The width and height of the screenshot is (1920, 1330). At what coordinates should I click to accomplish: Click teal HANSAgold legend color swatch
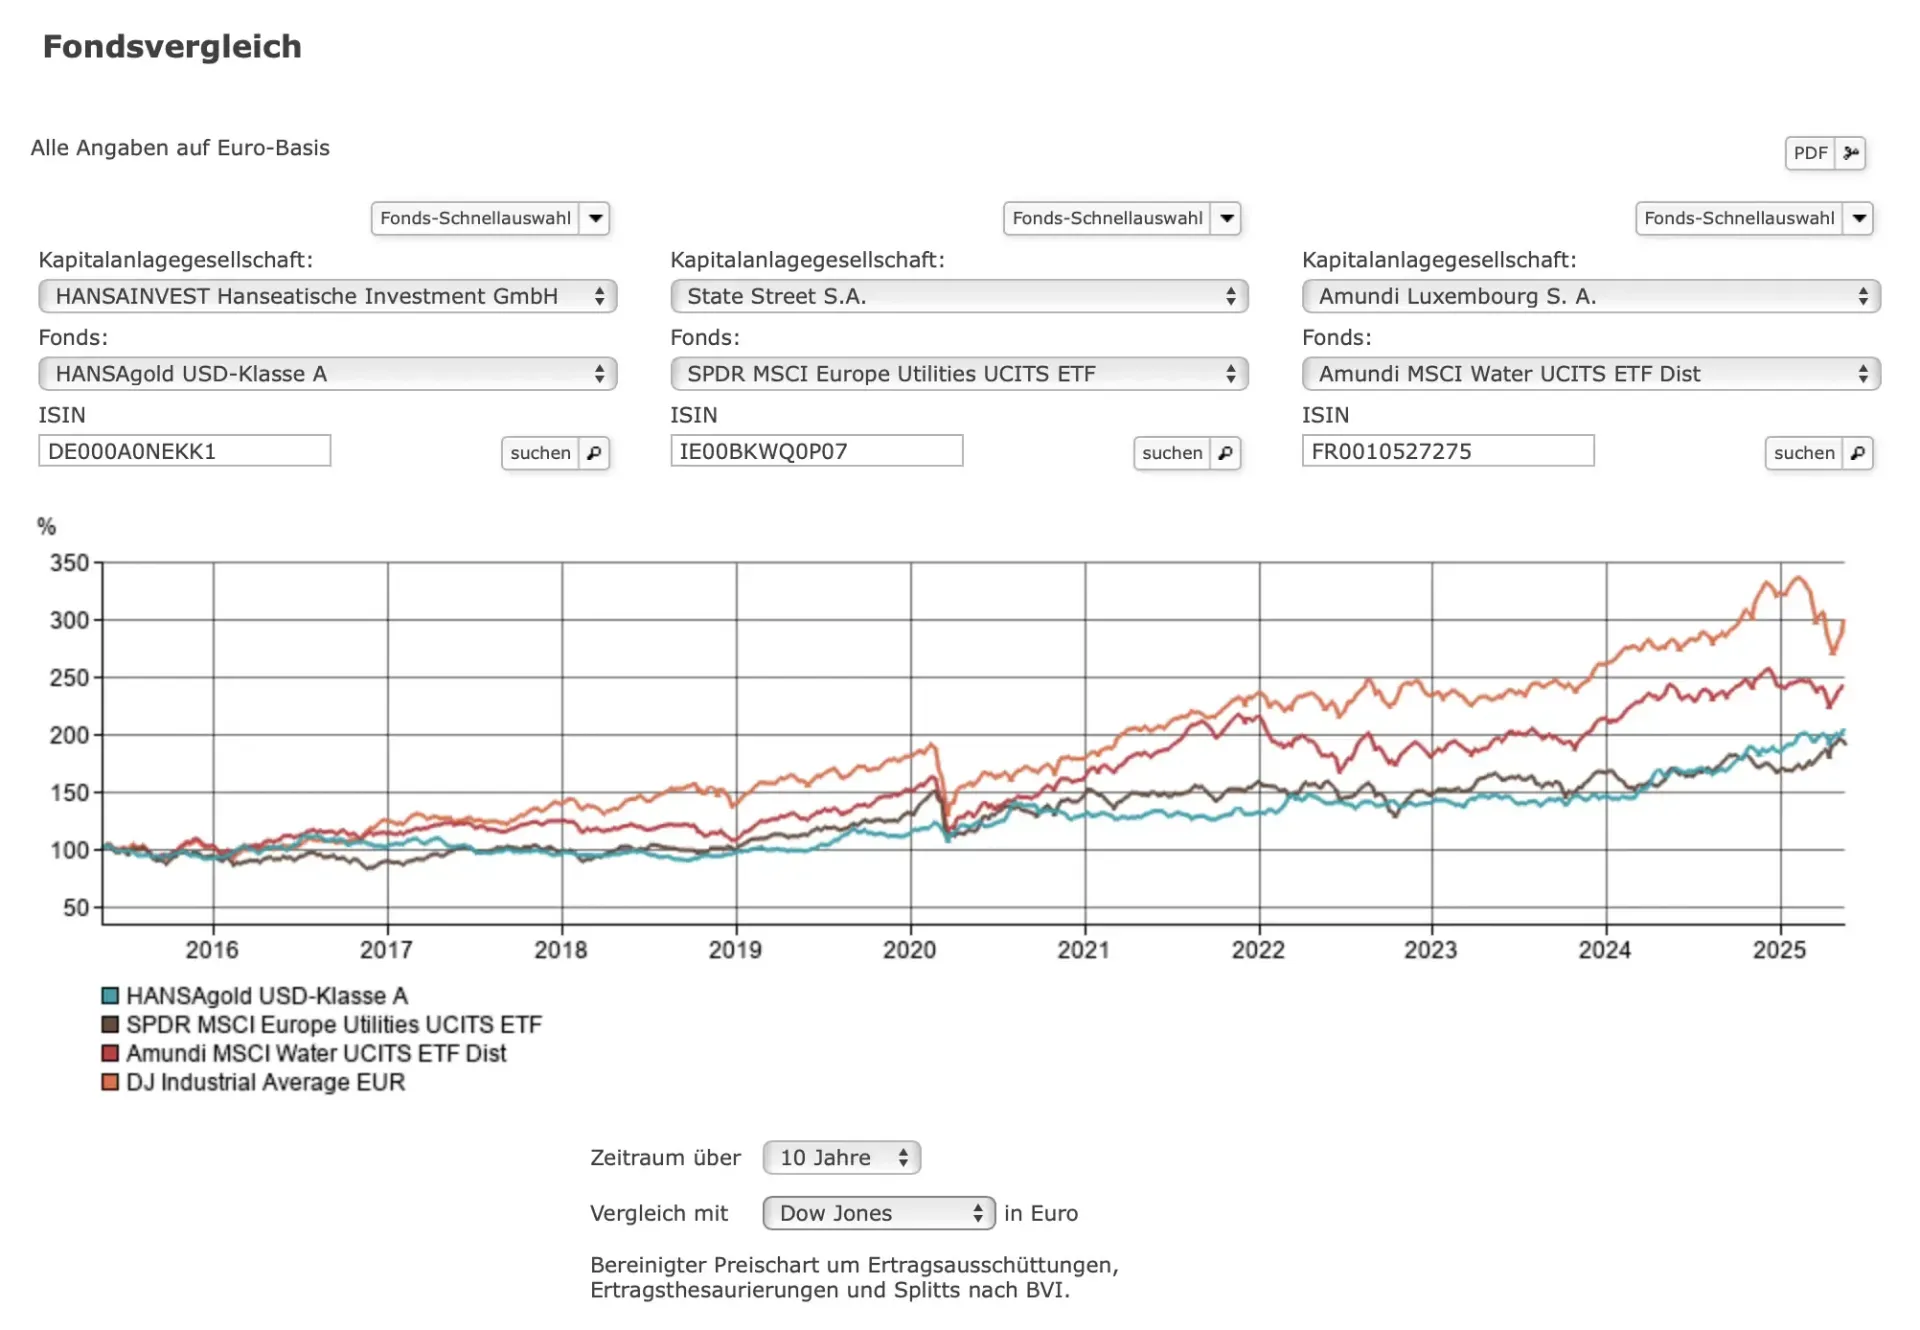click(x=110, y=996)
